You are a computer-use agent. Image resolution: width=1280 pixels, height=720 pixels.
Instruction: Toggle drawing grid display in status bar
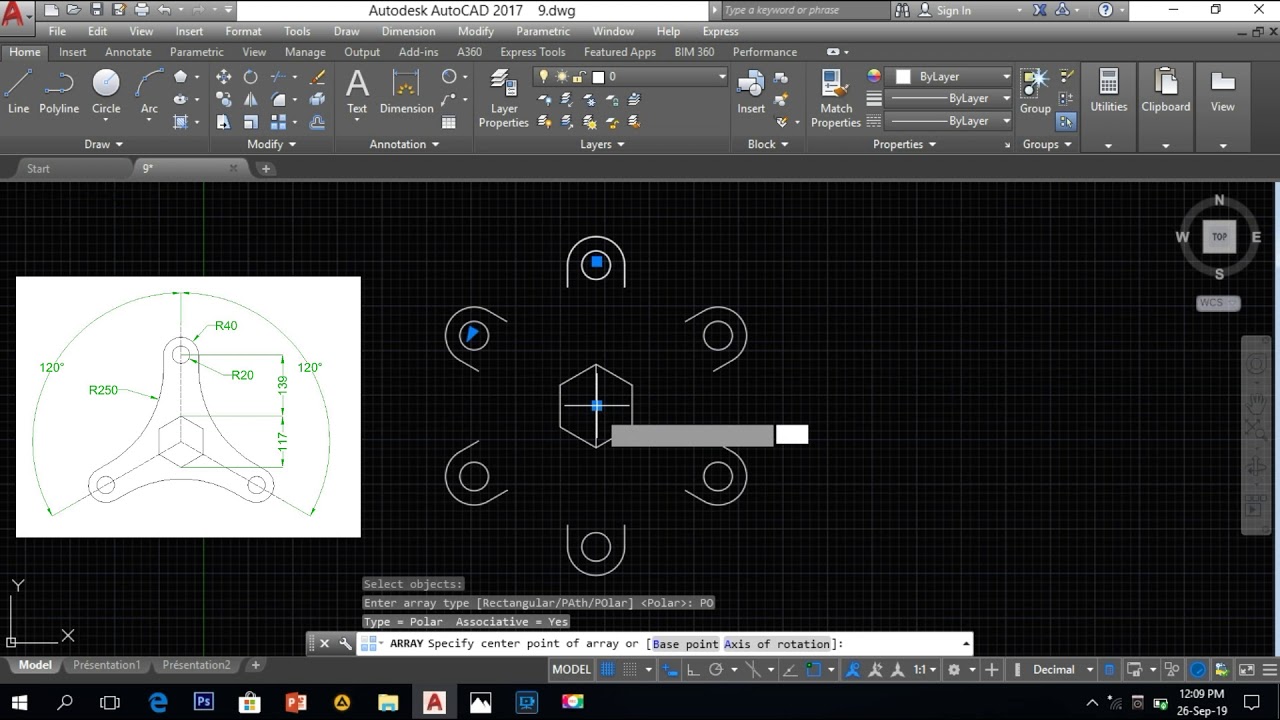click(608, 670)
